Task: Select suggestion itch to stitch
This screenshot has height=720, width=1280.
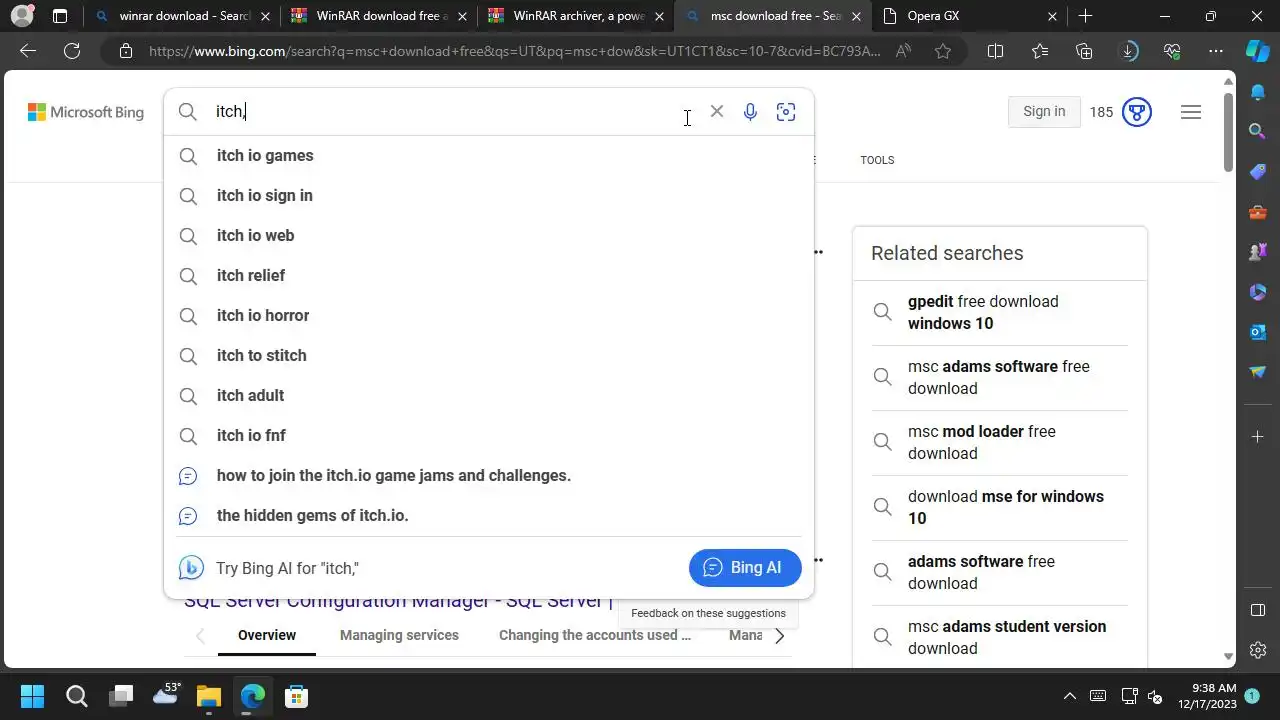Action: click(489, 355)
